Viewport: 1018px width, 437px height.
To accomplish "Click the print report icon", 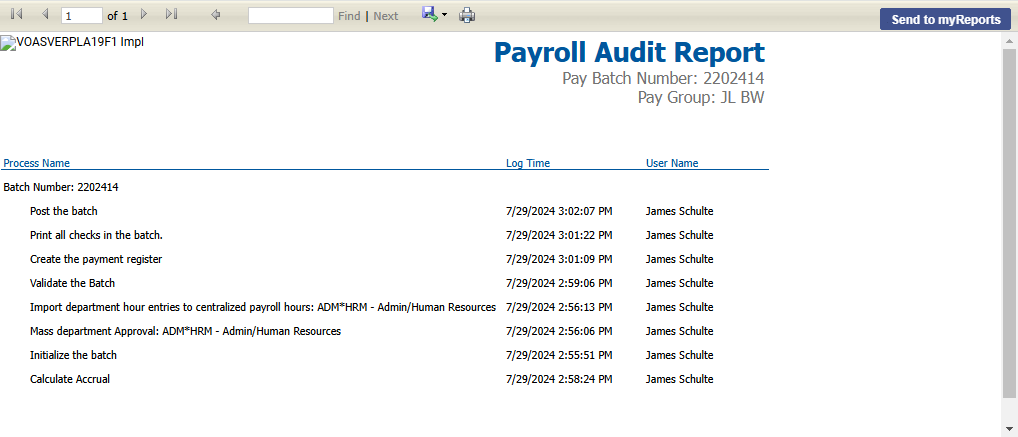I will point(467,15).
